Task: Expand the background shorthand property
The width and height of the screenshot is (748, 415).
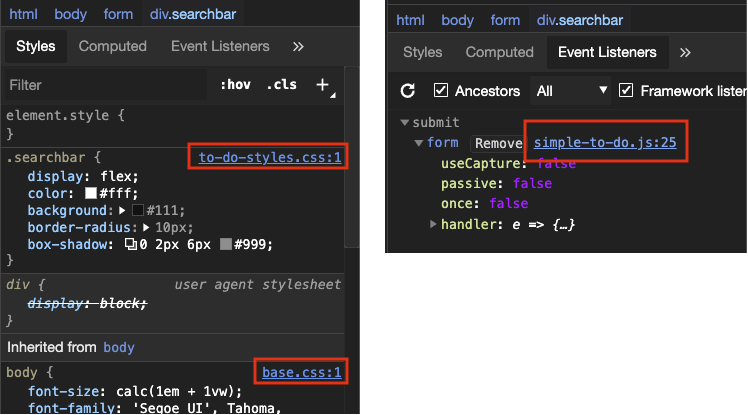Action: [x=122, y=210]
